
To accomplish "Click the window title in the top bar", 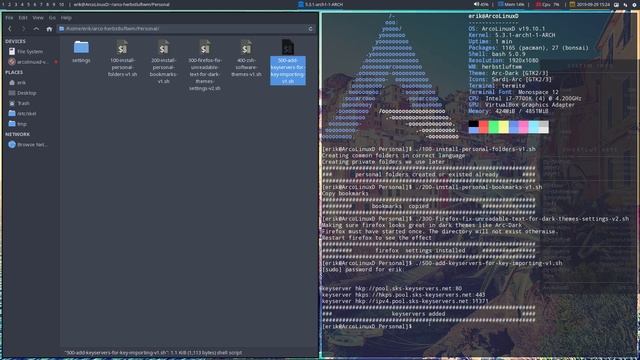I will [121, 4].
